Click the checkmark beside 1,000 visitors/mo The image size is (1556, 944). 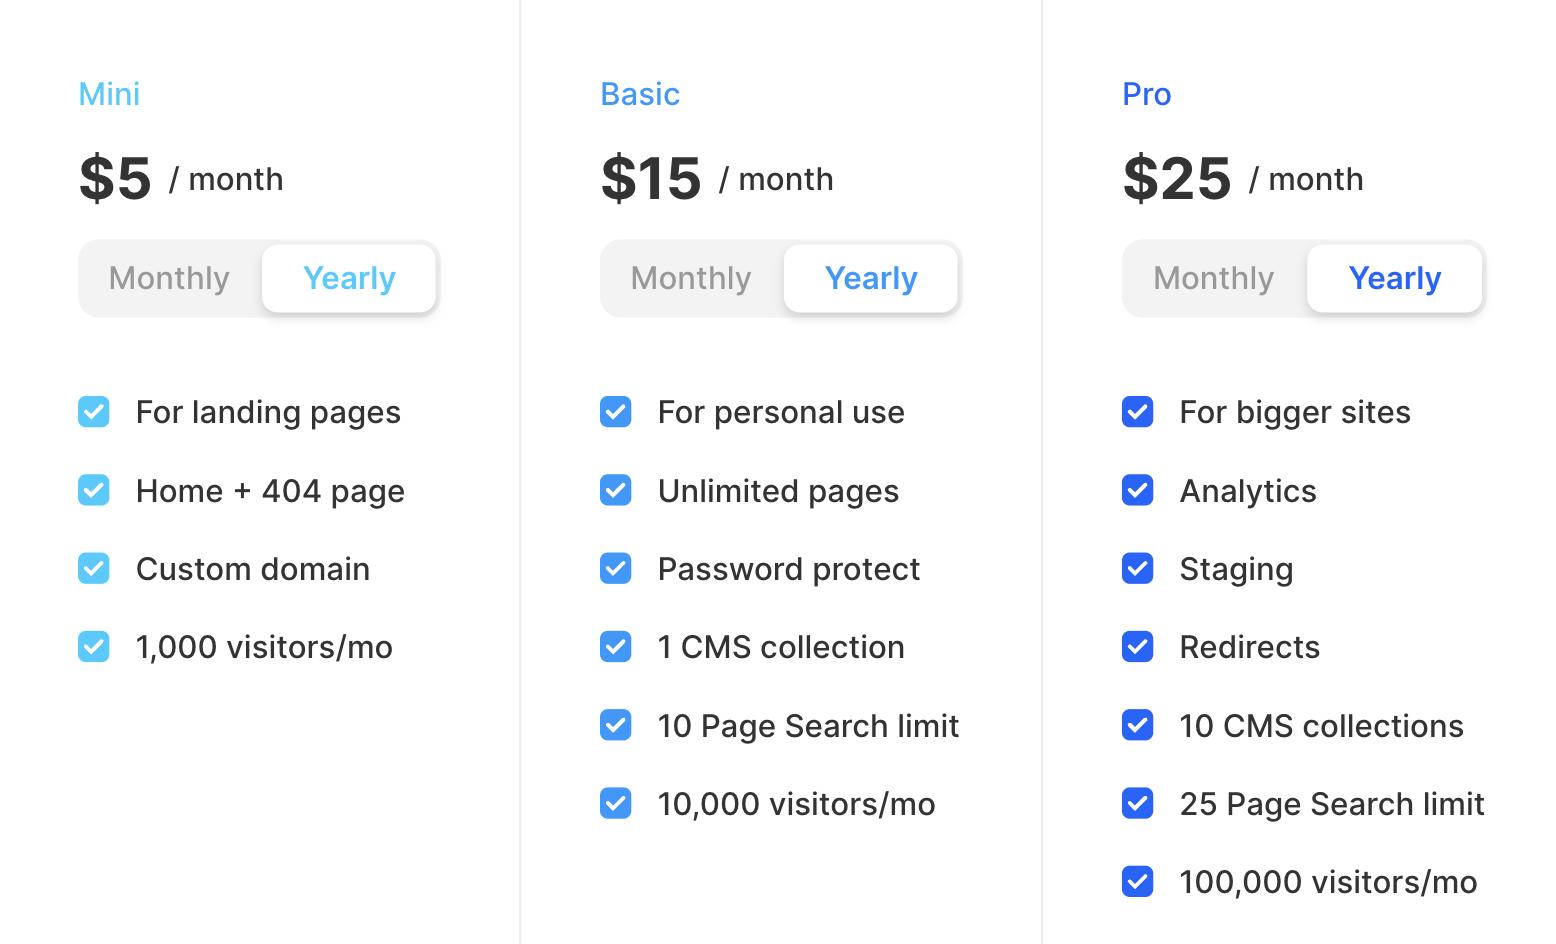tap(94, 647)
